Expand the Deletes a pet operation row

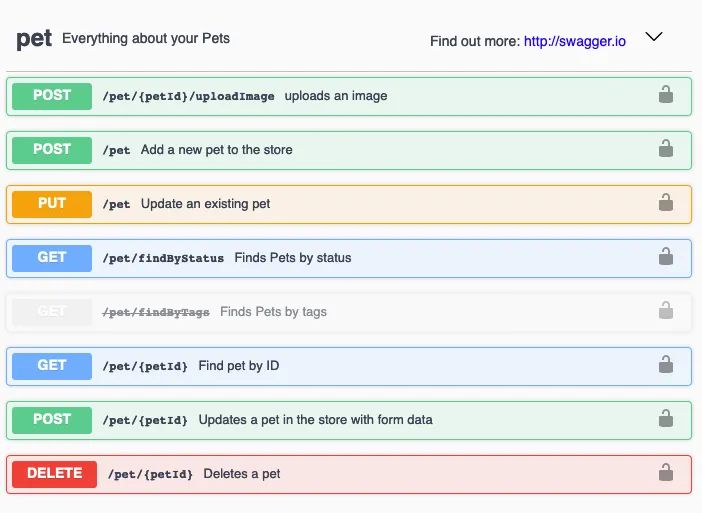pos(242,474)
